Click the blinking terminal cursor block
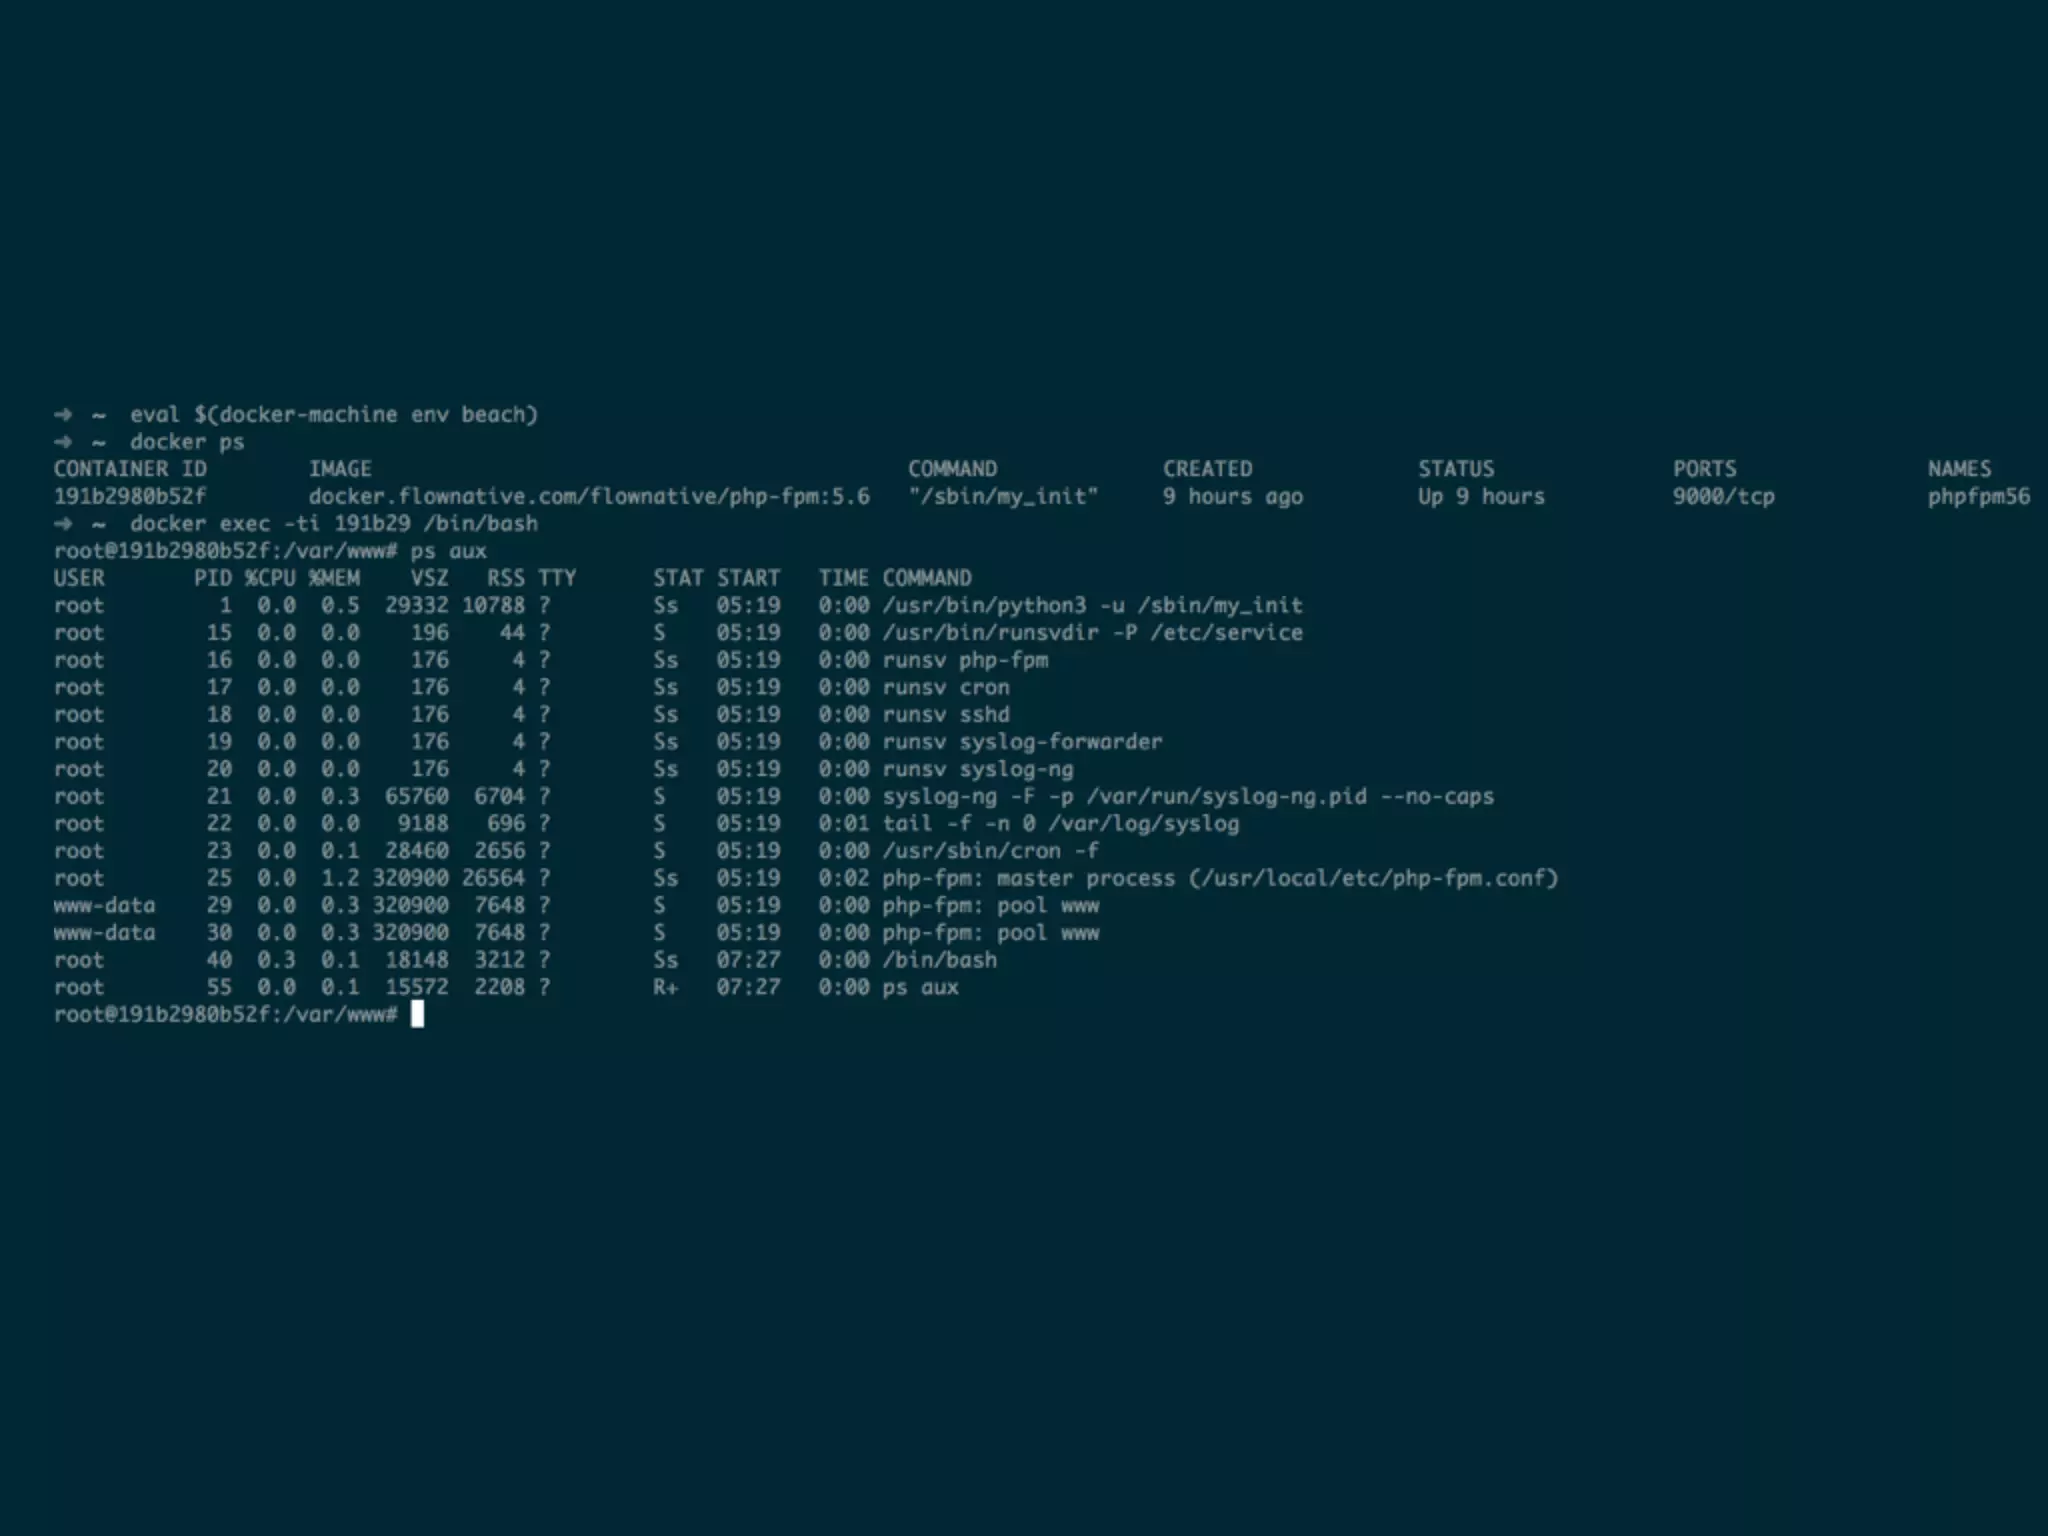This screenshot has width=2048, height=1536. [x=417, y=1014]
